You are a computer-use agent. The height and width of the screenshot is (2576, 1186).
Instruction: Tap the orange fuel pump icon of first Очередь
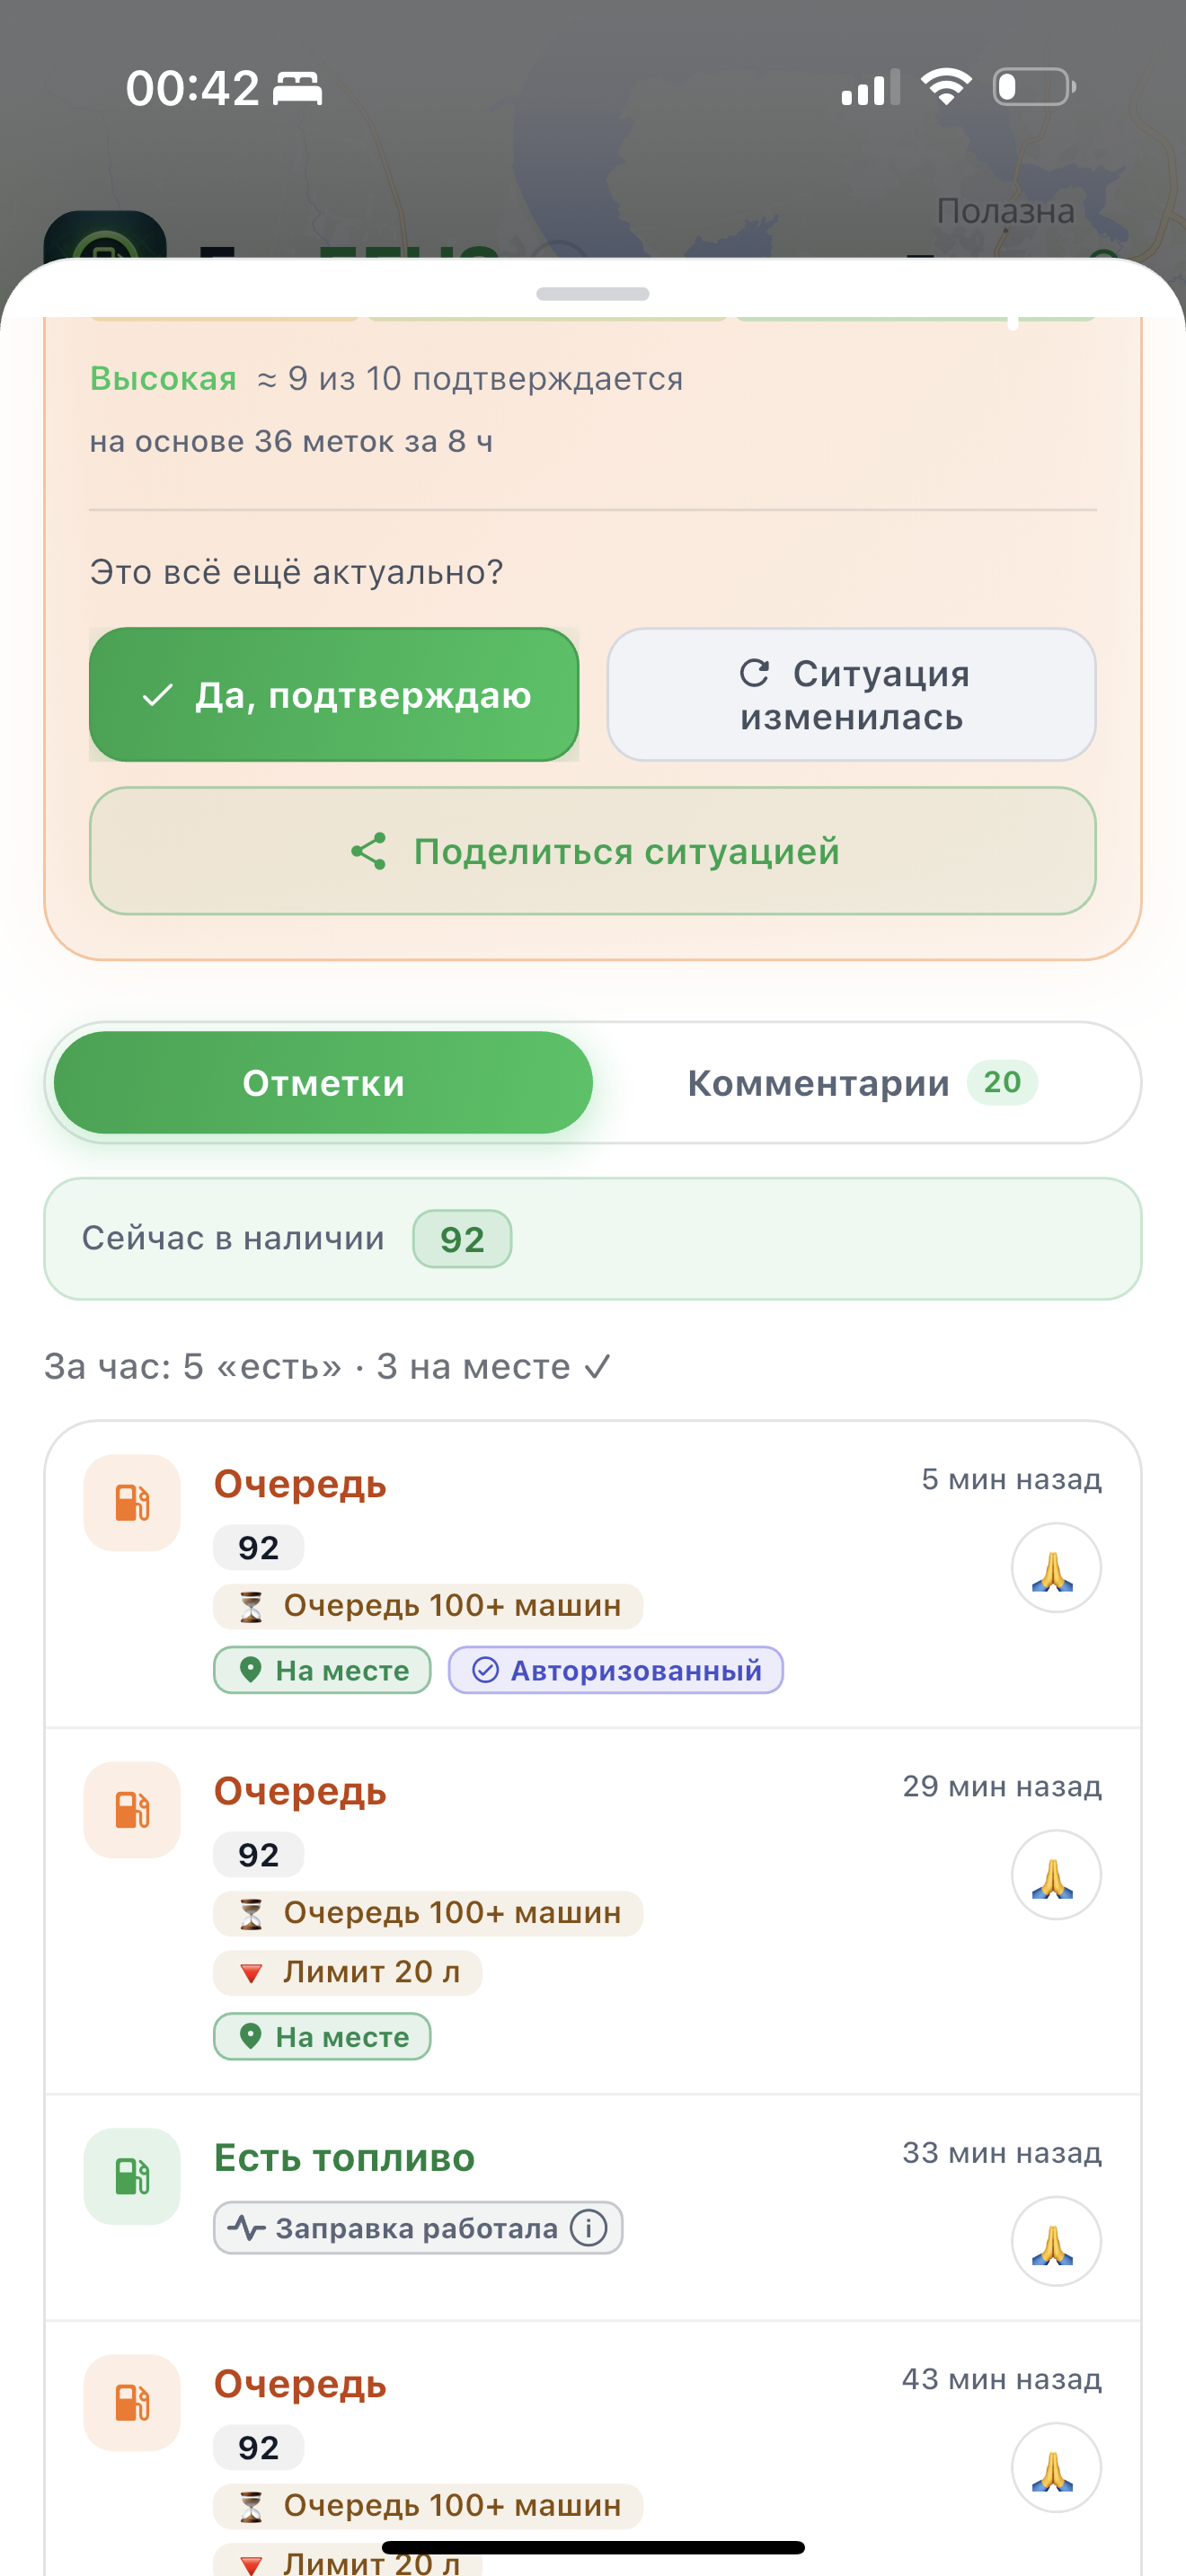(x=132, y=1503)
